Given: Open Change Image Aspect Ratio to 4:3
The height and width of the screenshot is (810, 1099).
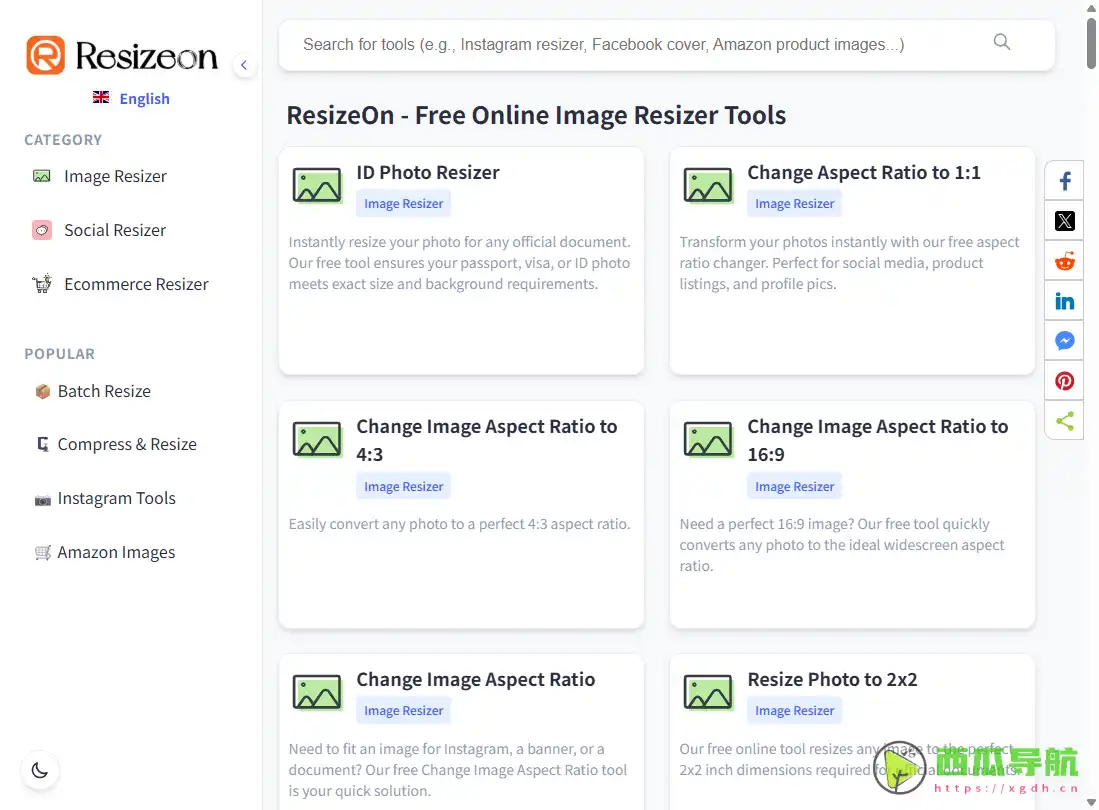Looking at the screenshot, I should tap(486, 440).
